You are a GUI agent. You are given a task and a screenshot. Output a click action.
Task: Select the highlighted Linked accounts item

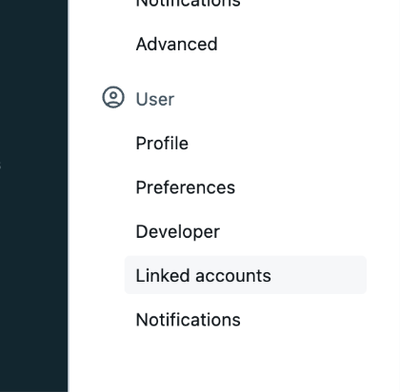246,275
